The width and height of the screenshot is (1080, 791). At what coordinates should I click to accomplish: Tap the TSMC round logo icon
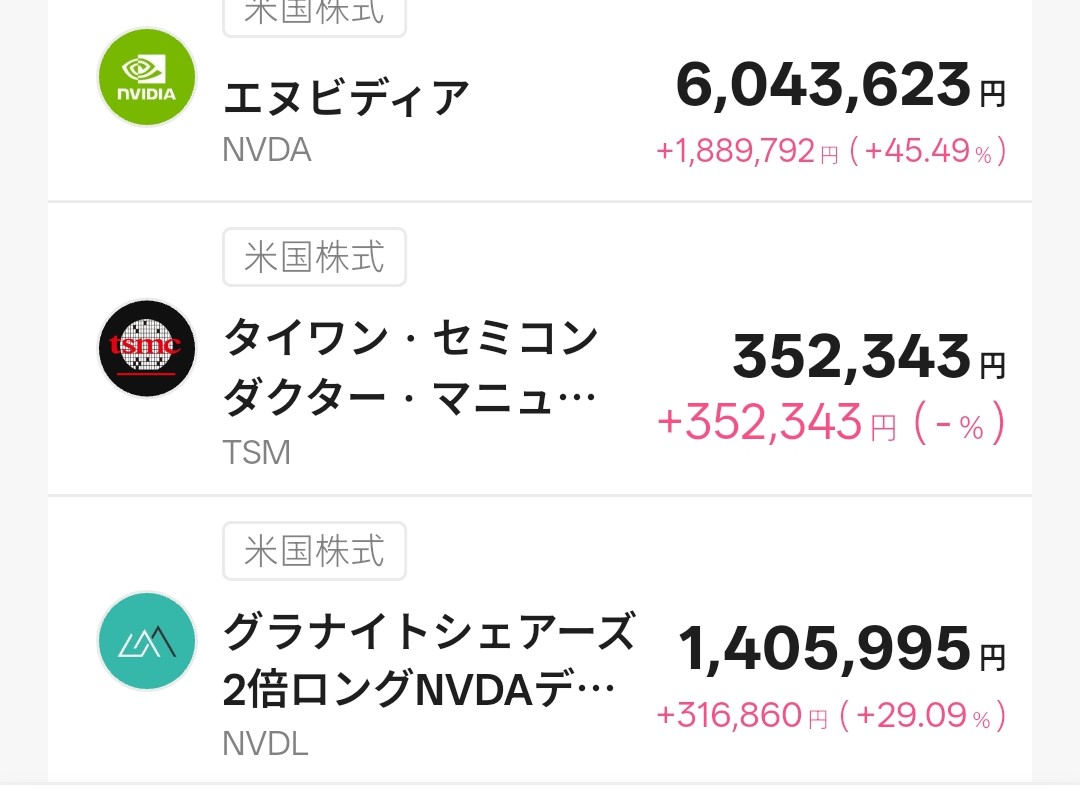click(147, 348)
